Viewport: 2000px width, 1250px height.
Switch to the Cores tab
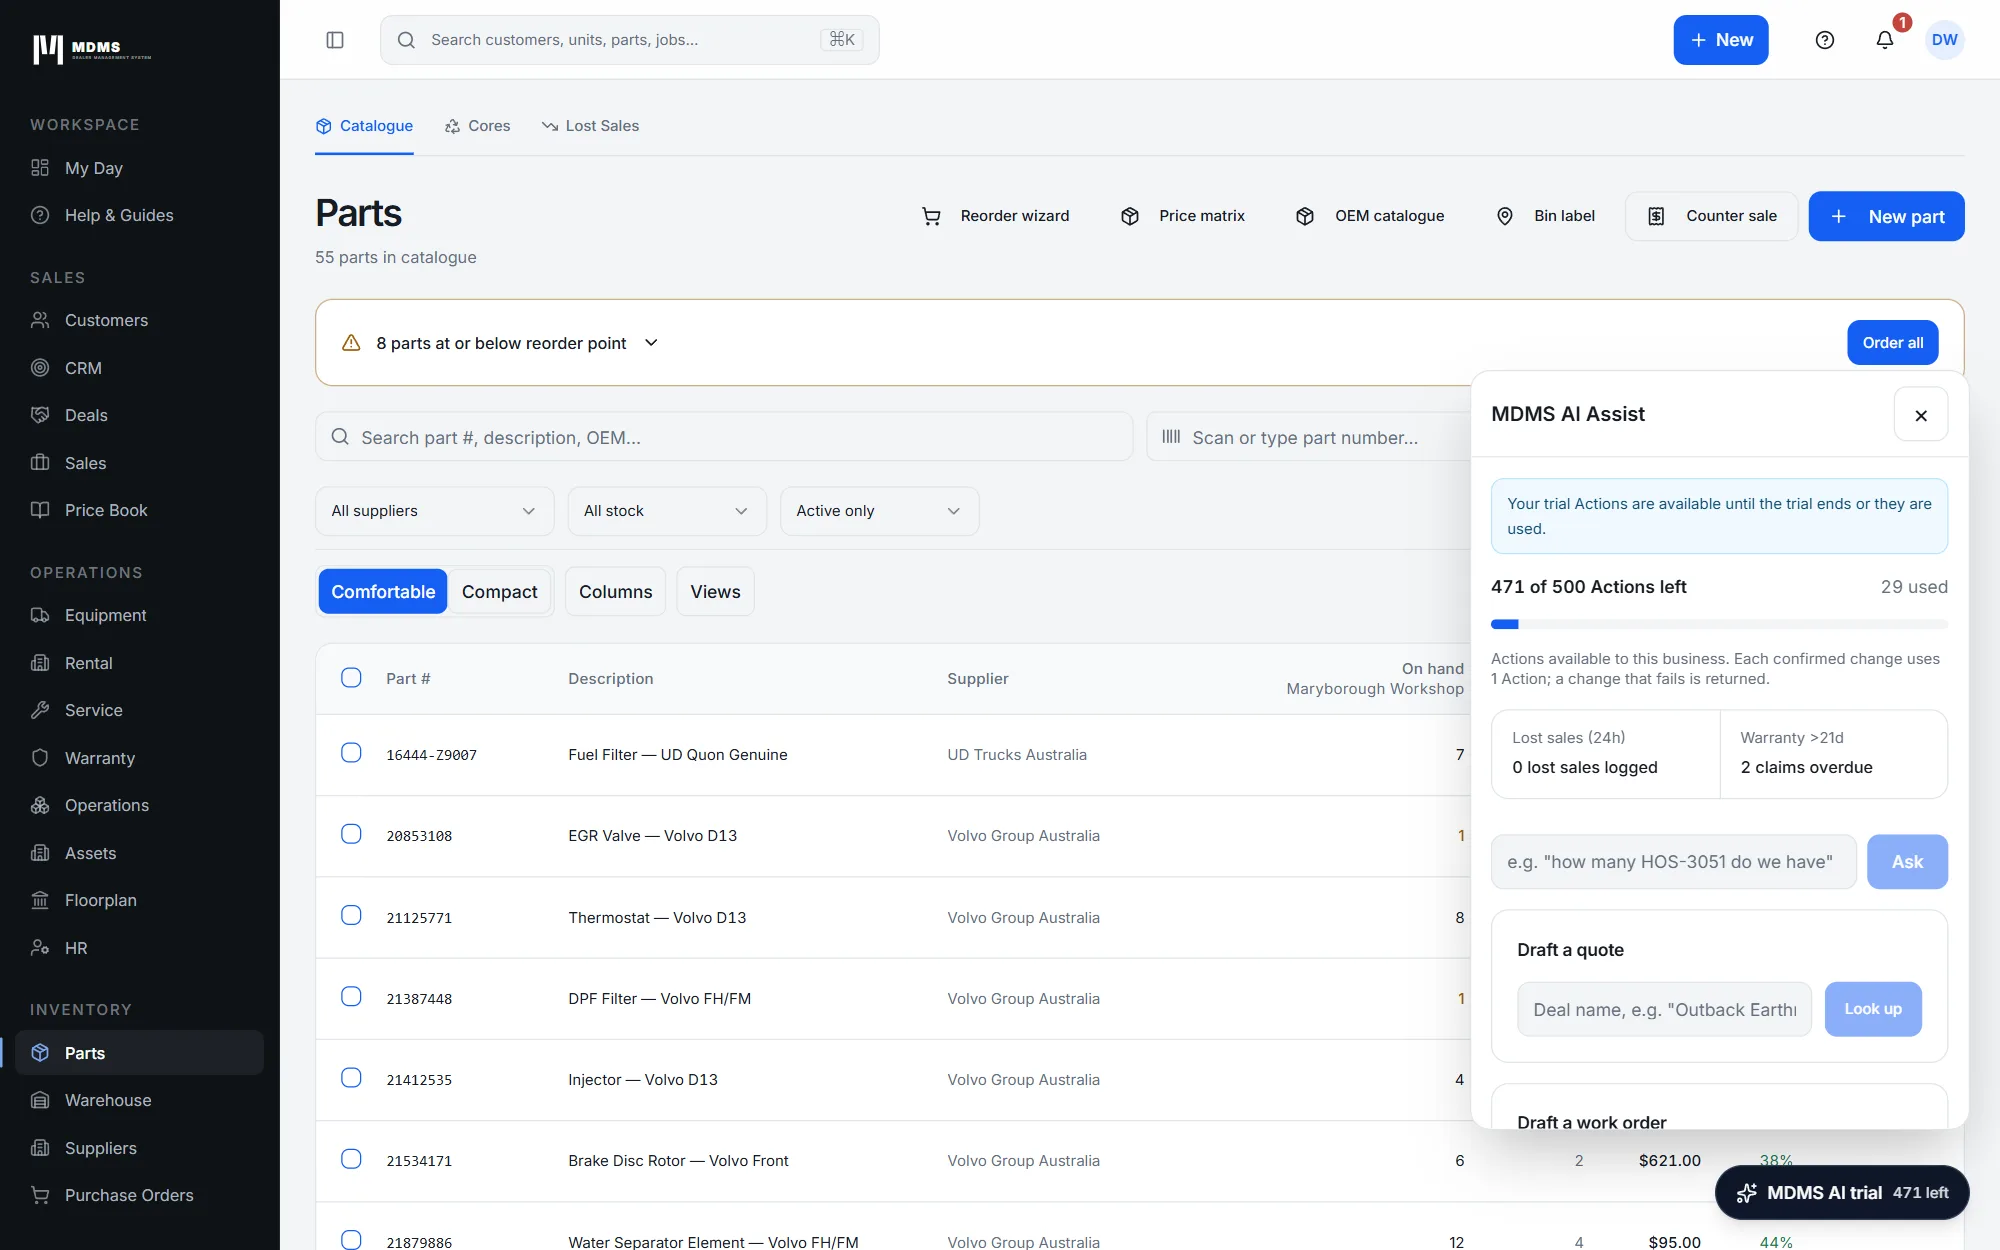(477, 126)
